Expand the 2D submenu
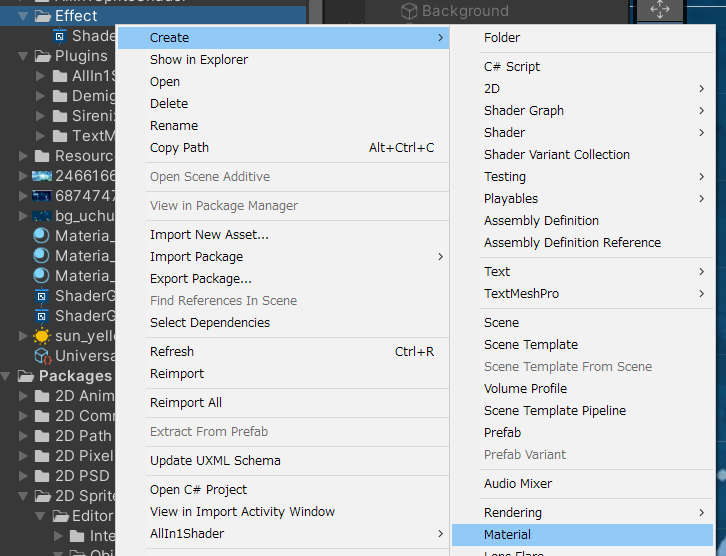726x556 pixels. click(x=582, y=88)
